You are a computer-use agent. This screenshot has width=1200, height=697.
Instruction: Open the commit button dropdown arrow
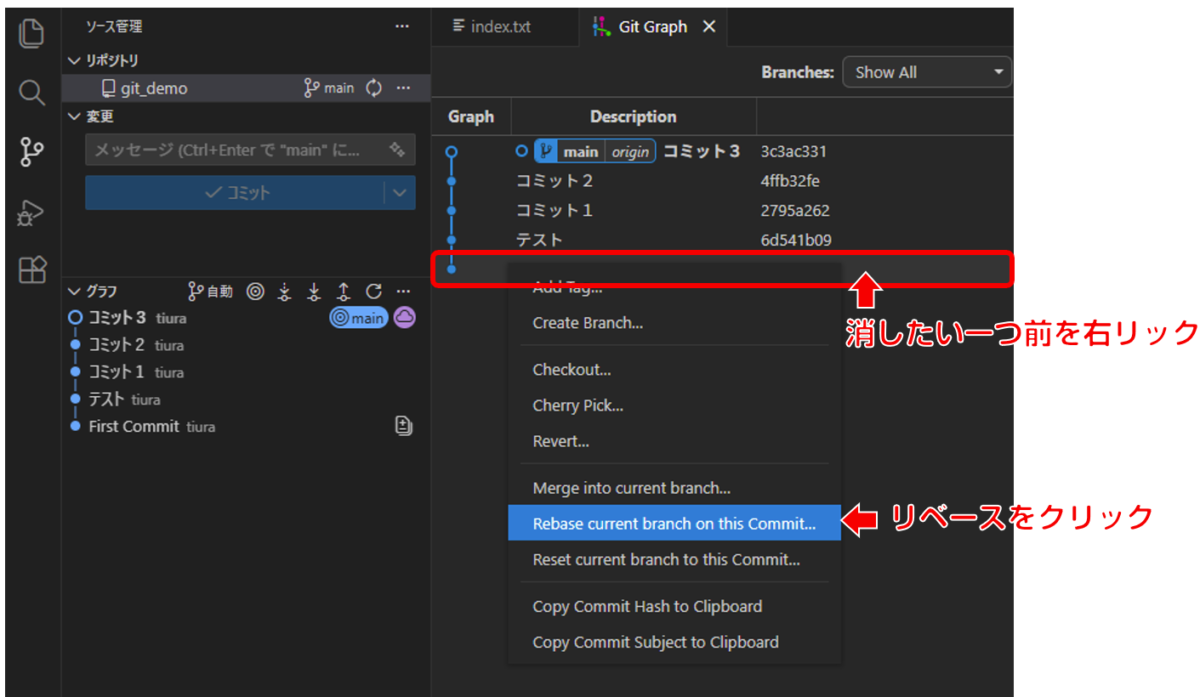click(400, 193)
